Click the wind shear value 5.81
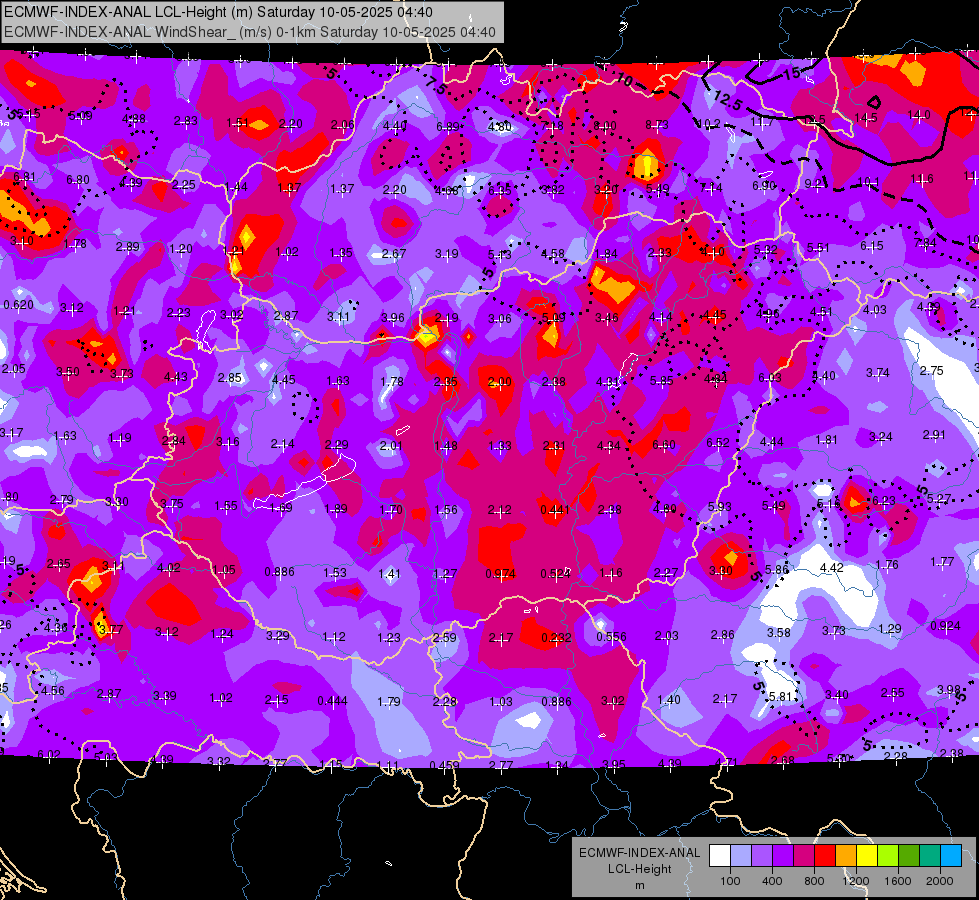 click(780, 696)
